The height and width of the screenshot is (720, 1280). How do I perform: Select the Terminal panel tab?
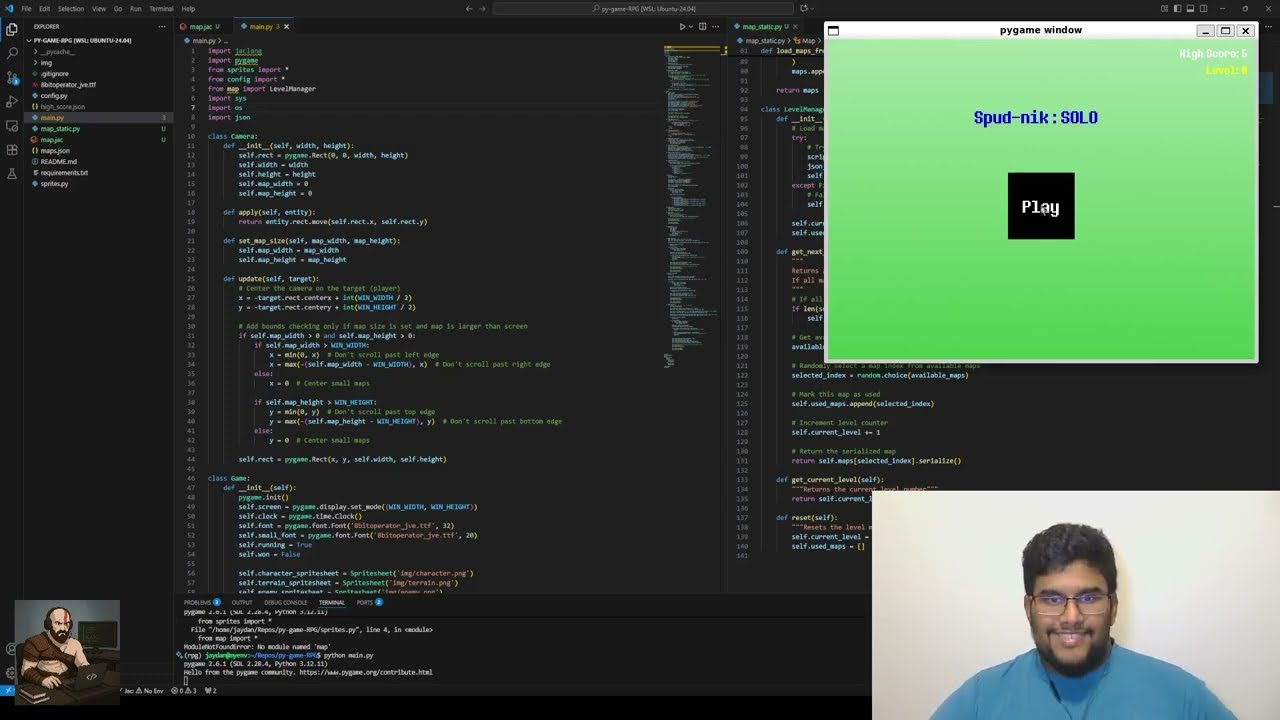pyautogui.click(x=332, y=602)
